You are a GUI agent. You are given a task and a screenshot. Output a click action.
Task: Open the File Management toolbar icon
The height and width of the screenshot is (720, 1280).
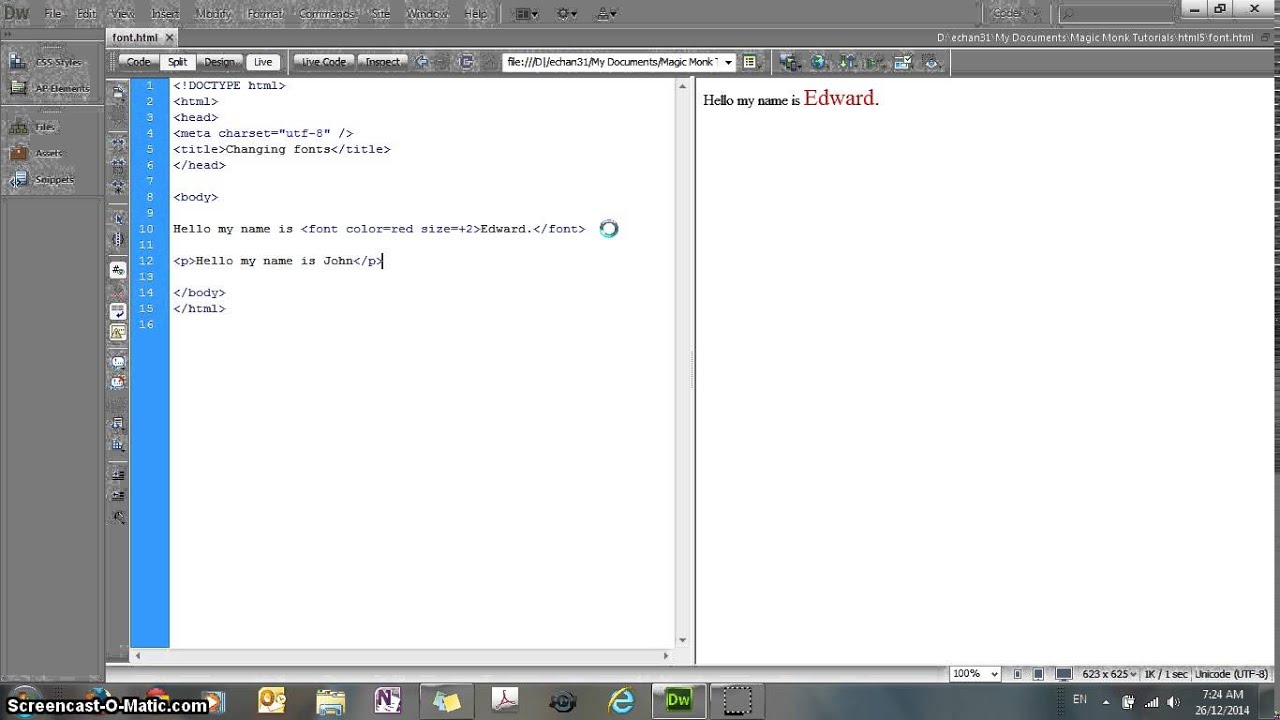789,62
